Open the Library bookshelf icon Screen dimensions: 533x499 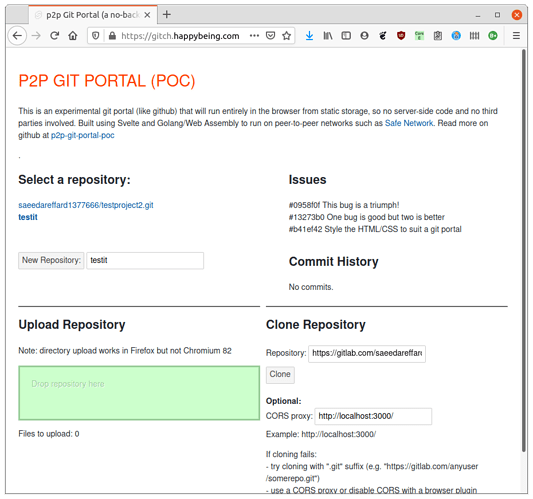click(x=328, y=35)
